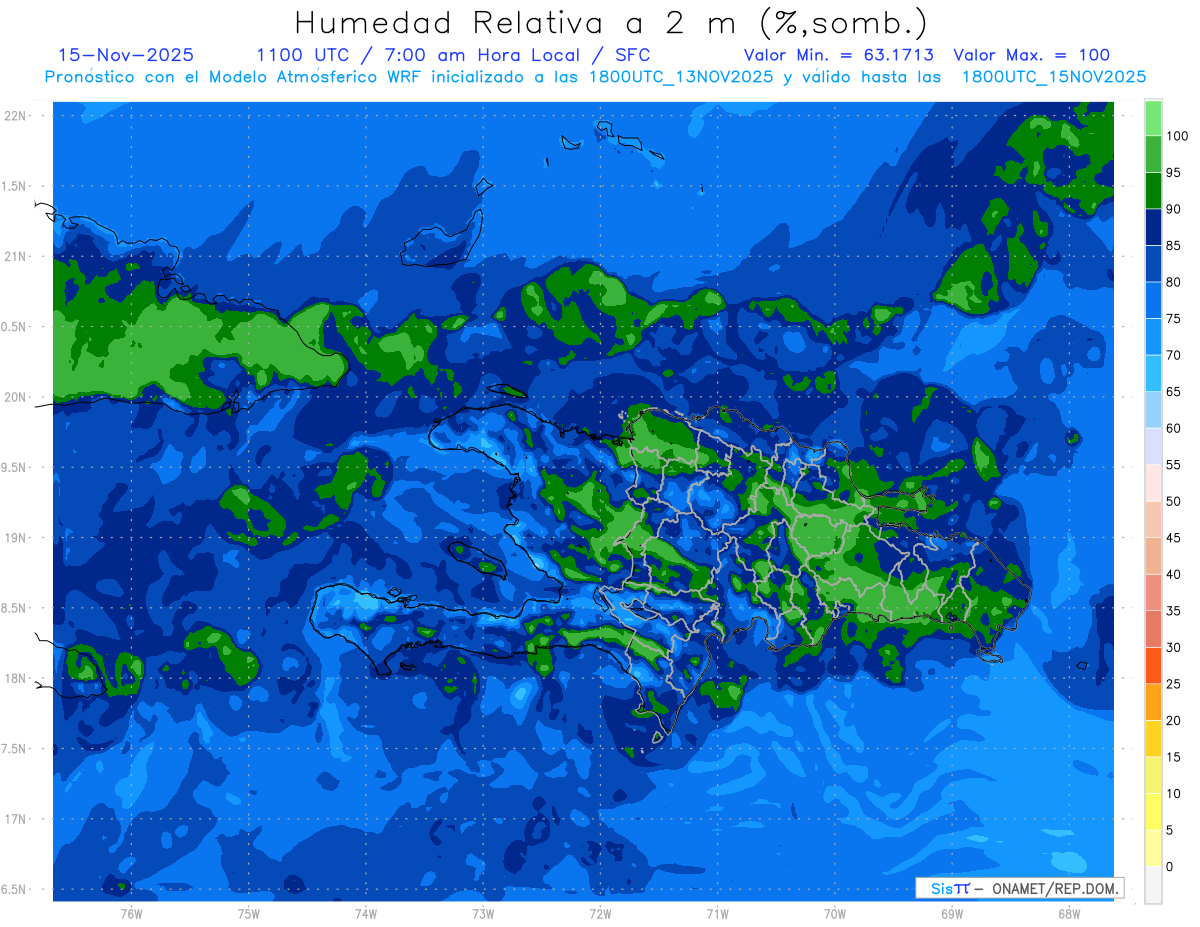Click the legend swatch between 45 and 50
This screenshot has height=927, width=1200.
[1153, 519]
